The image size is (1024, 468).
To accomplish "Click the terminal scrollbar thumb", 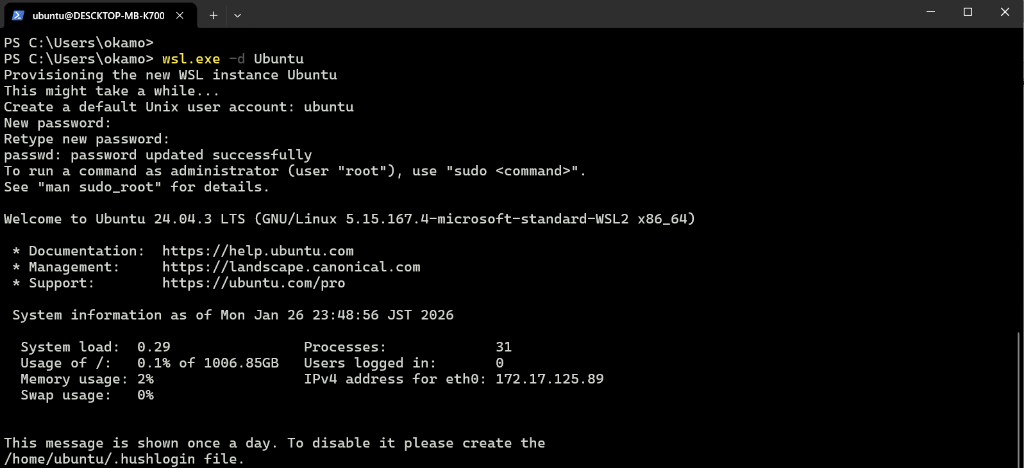I will (1019, 398).
